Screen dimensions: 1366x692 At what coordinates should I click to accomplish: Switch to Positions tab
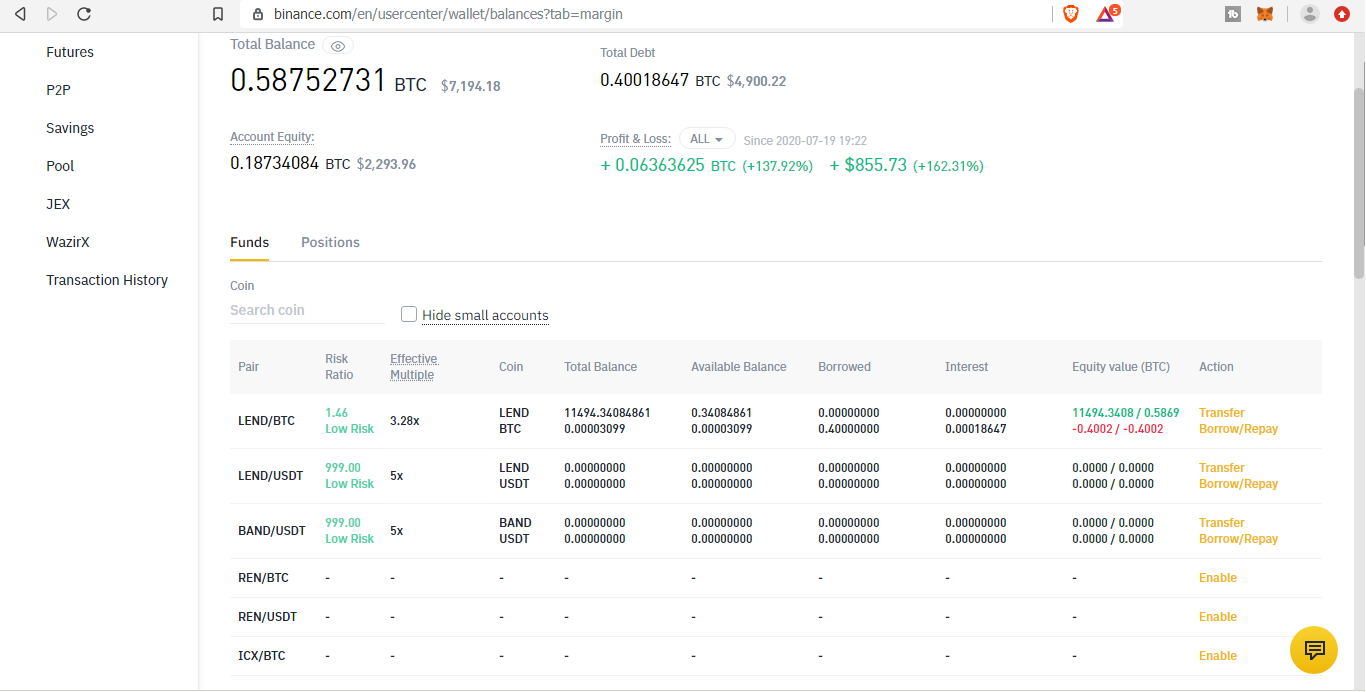click(x=330, y=242)
